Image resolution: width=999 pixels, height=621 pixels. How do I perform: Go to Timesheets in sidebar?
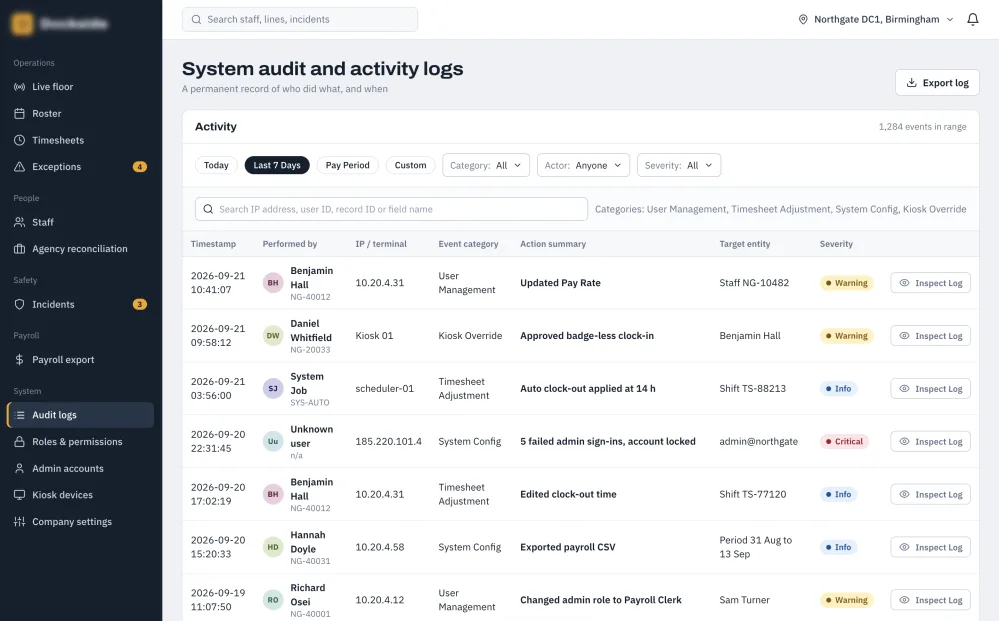point(80,140)
